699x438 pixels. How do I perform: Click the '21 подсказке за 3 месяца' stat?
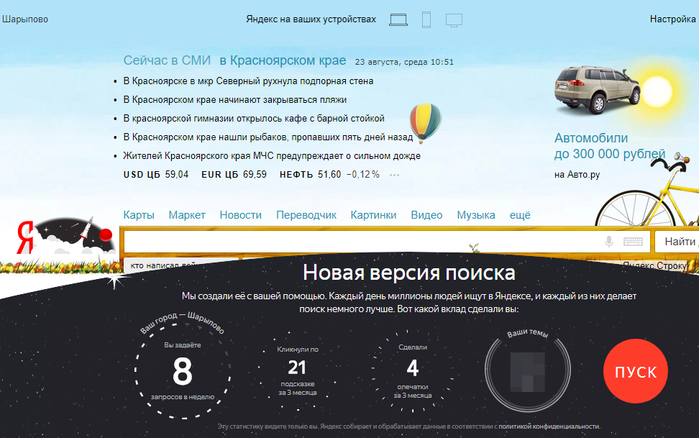(x=297, y=371)
